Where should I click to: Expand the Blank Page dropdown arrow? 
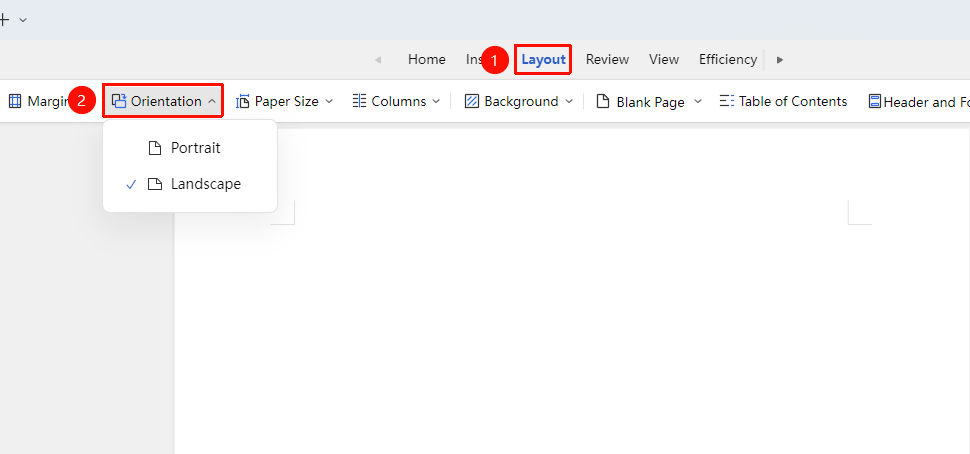(698, 101)
